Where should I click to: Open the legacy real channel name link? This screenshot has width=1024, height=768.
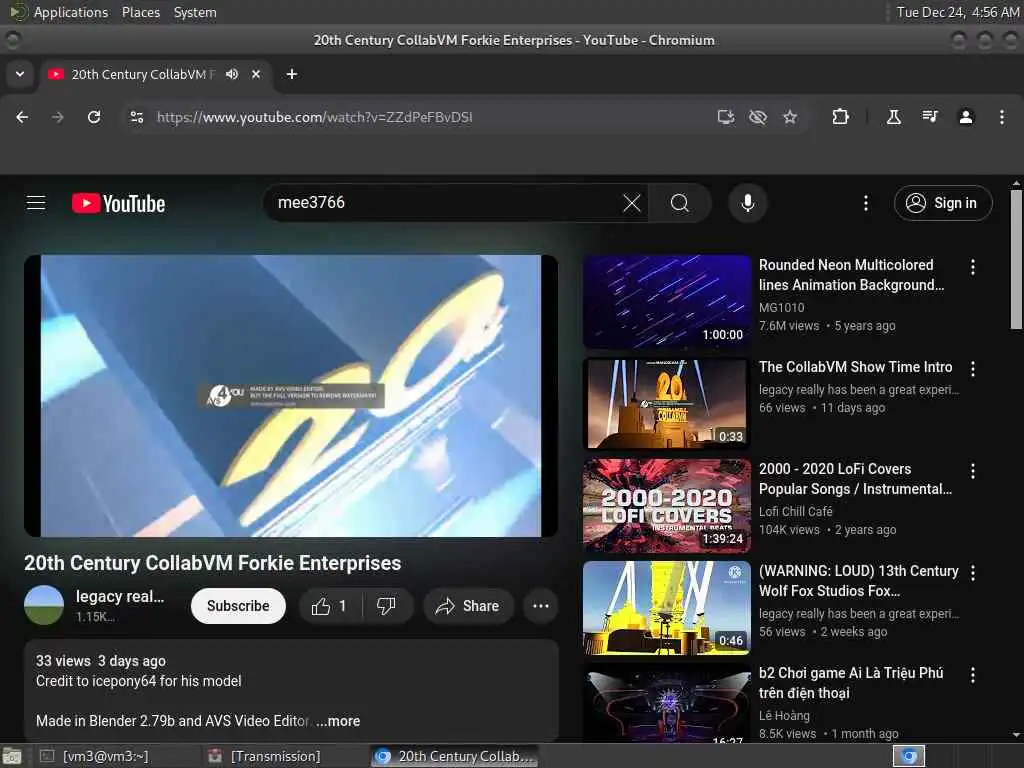120,596
